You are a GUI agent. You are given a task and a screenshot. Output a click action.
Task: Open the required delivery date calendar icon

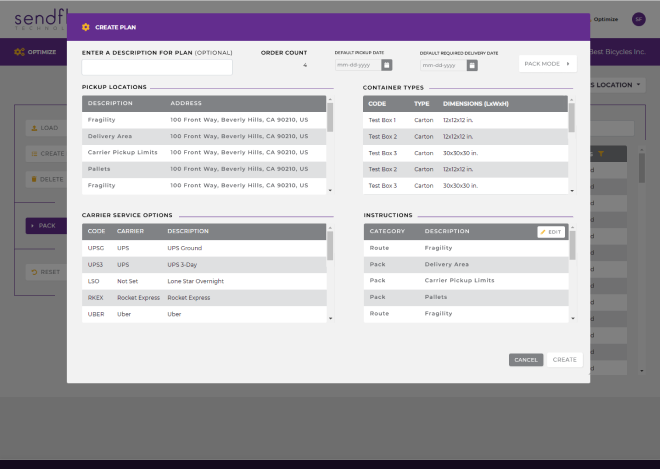tap(472, 65)
